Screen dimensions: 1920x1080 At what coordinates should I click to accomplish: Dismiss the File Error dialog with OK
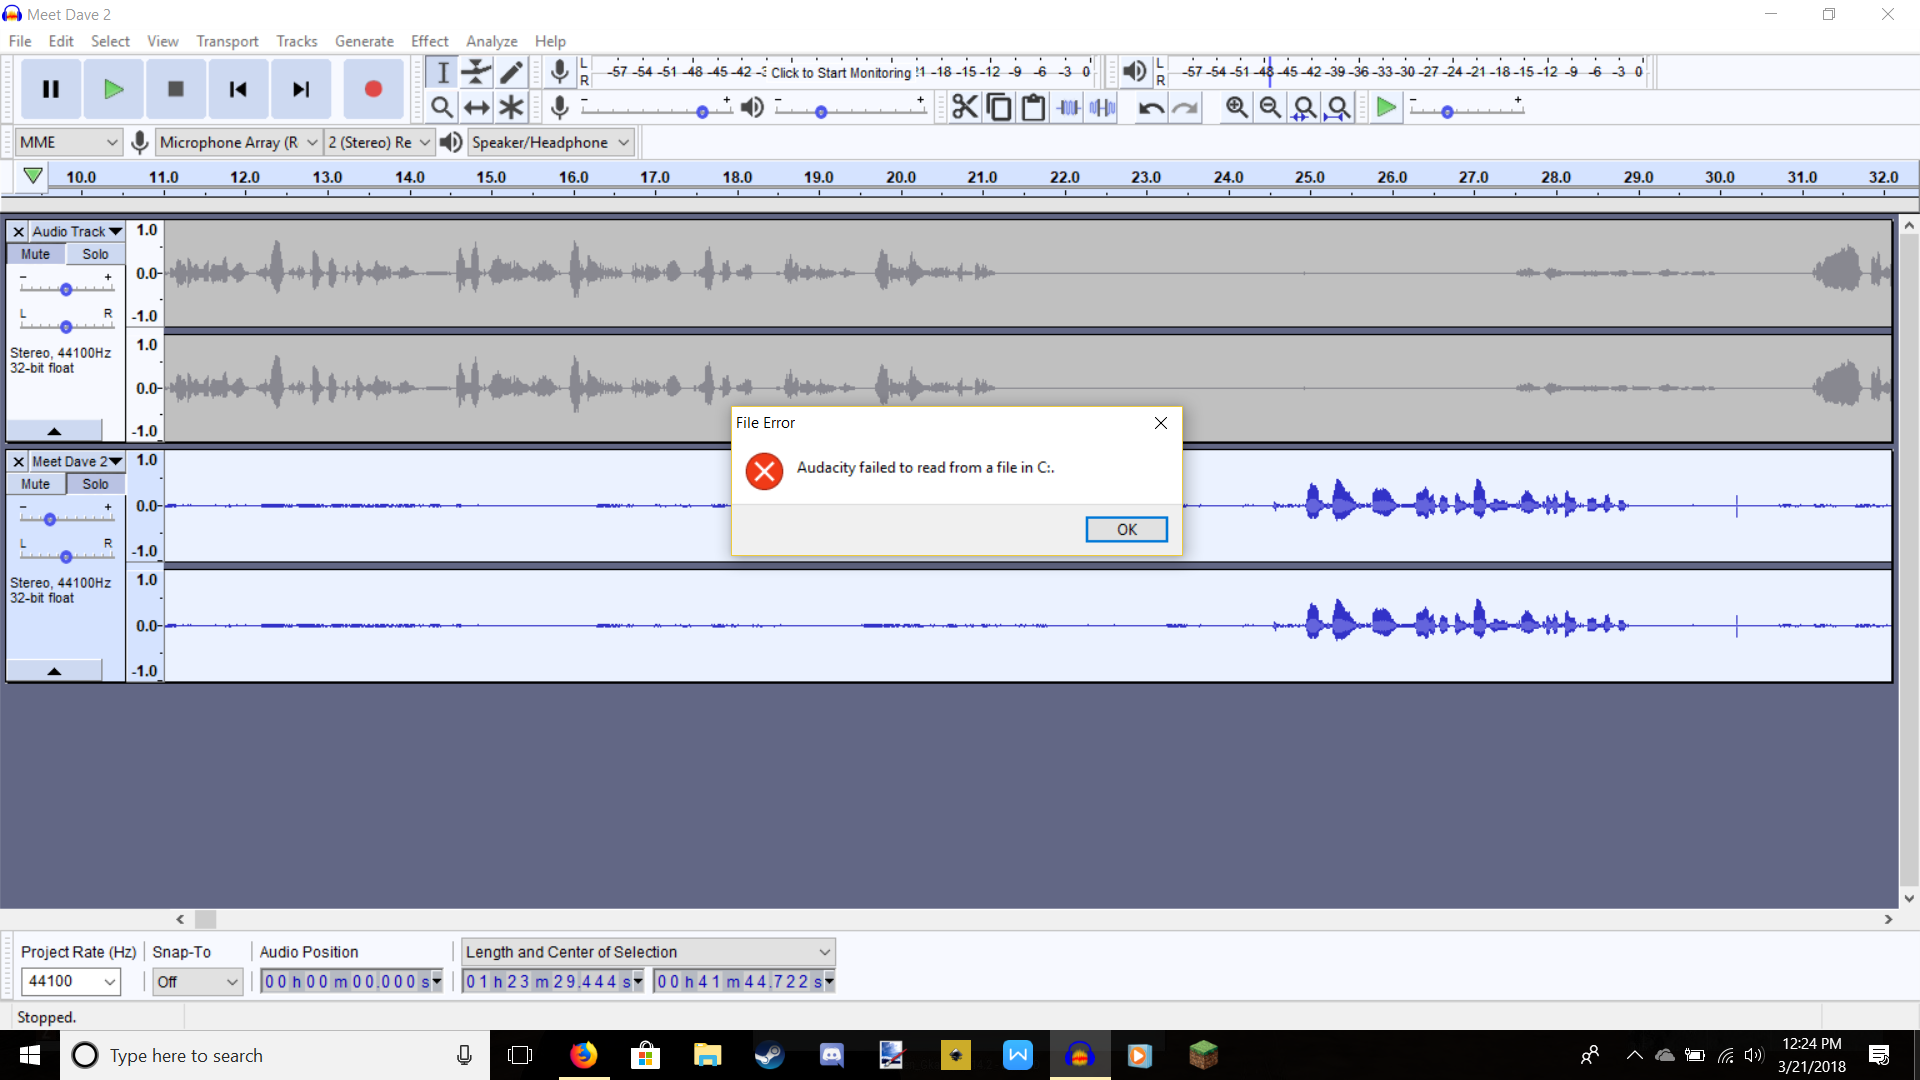[x=1126, y=529]
